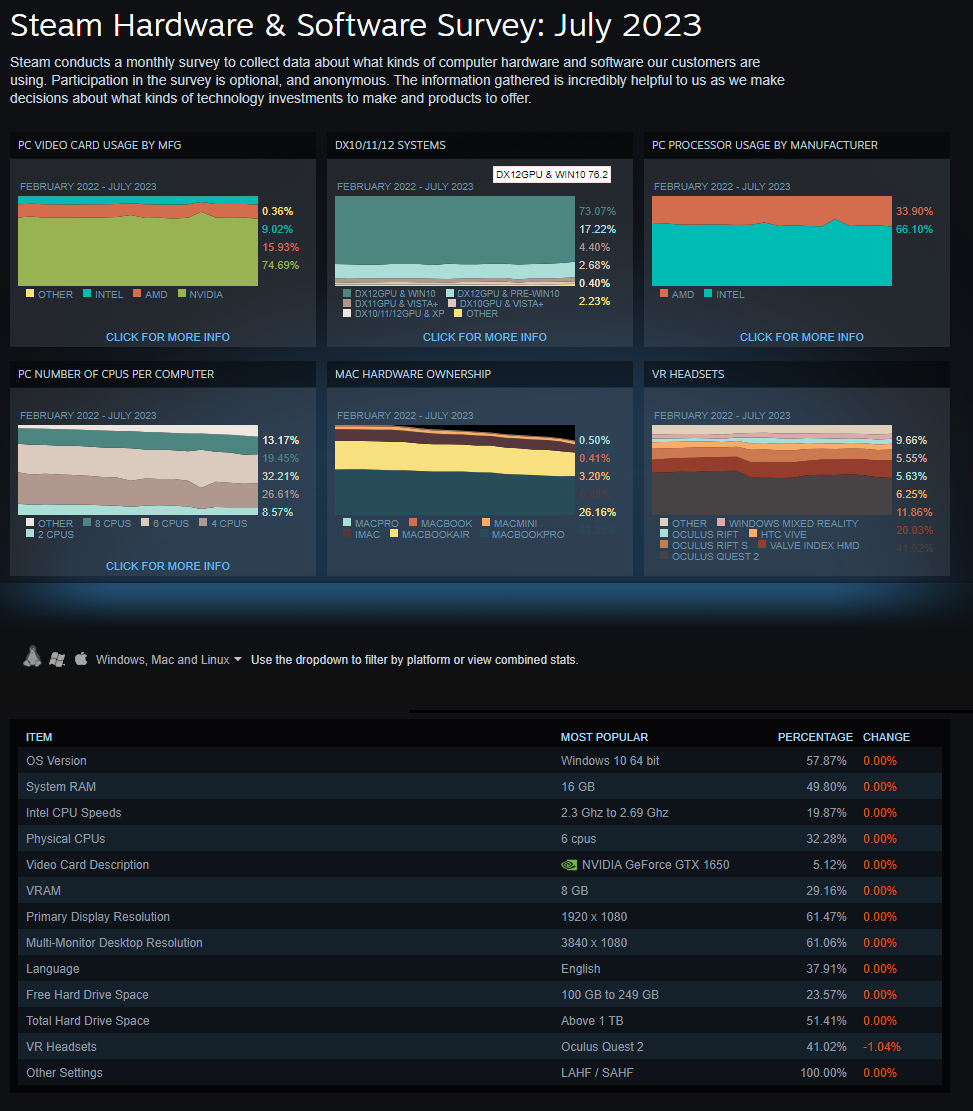The image size is (973, 1111).
Task: Click the Windows logo platform icon
Action: pos(57,660)
